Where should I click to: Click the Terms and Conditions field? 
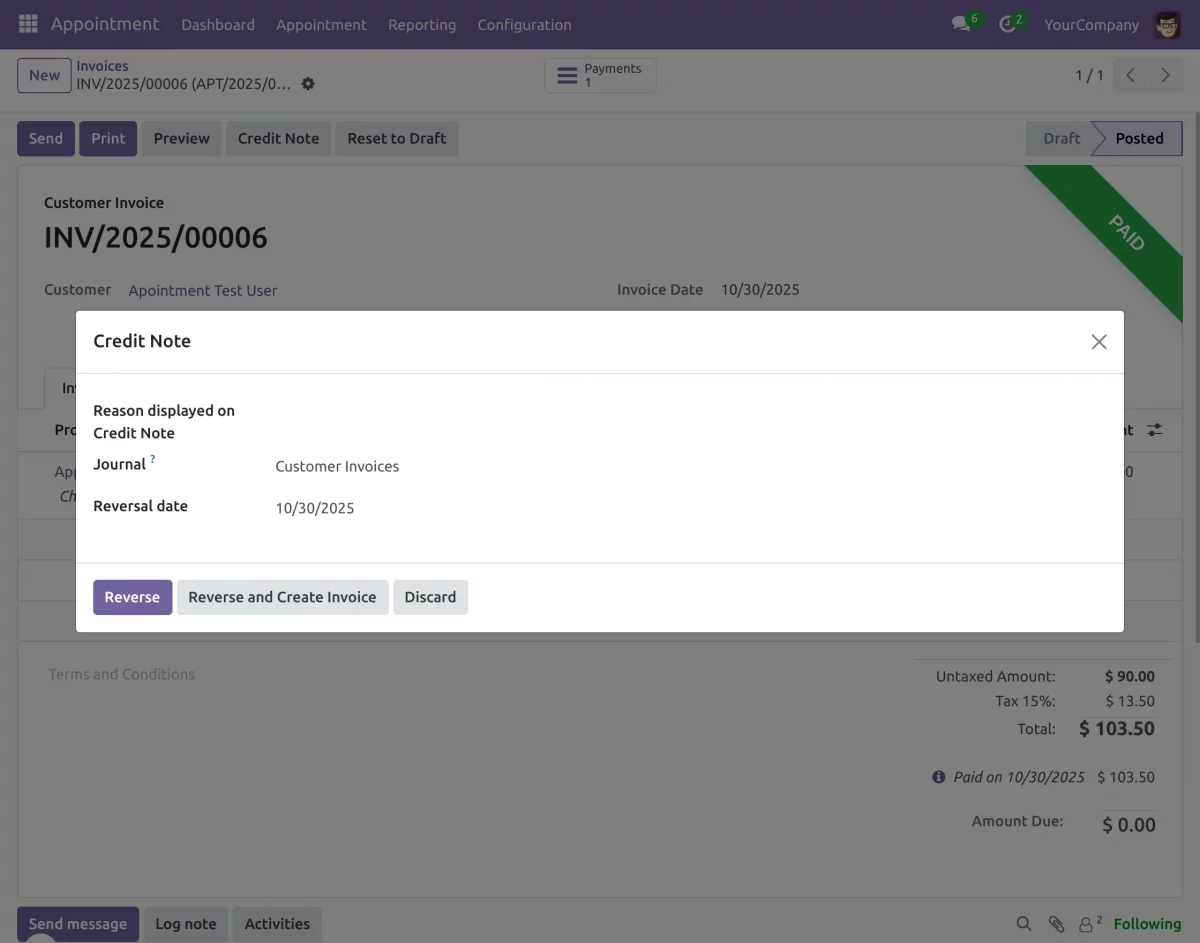pyautogui.click(x=122, y=674)
